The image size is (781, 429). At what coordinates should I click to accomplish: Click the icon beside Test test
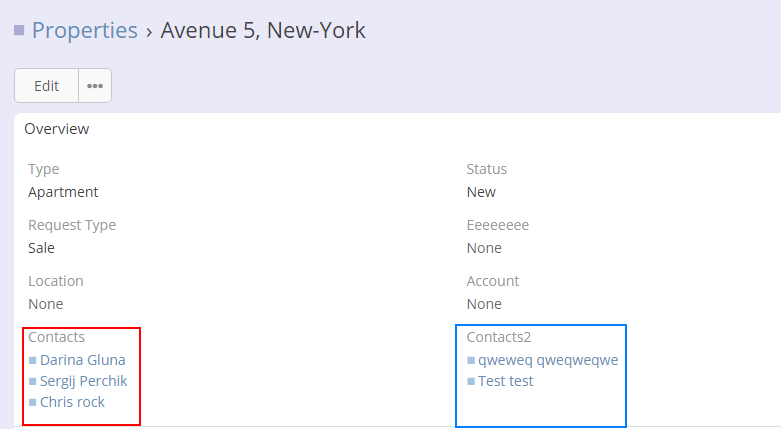[471, 381]
